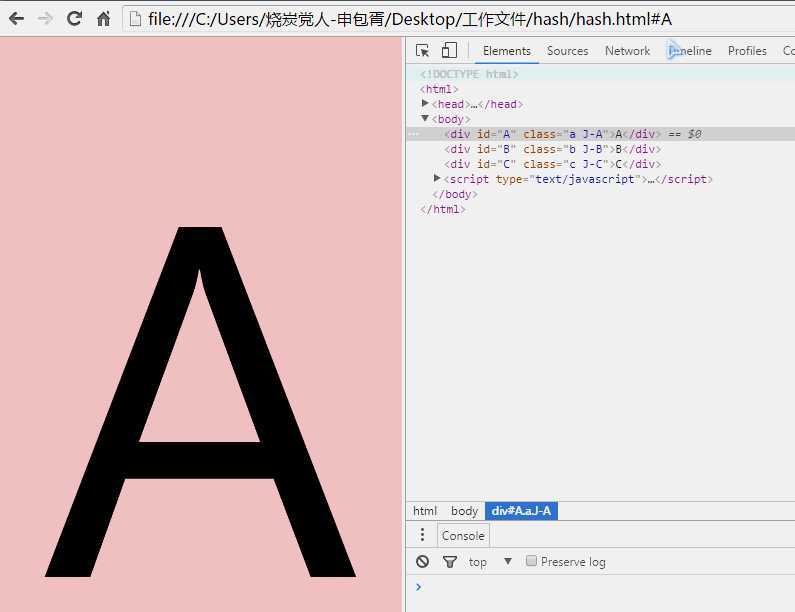Reload the page with the refresh icon
Screen dimensions: 795x612
tap(75, 19)
